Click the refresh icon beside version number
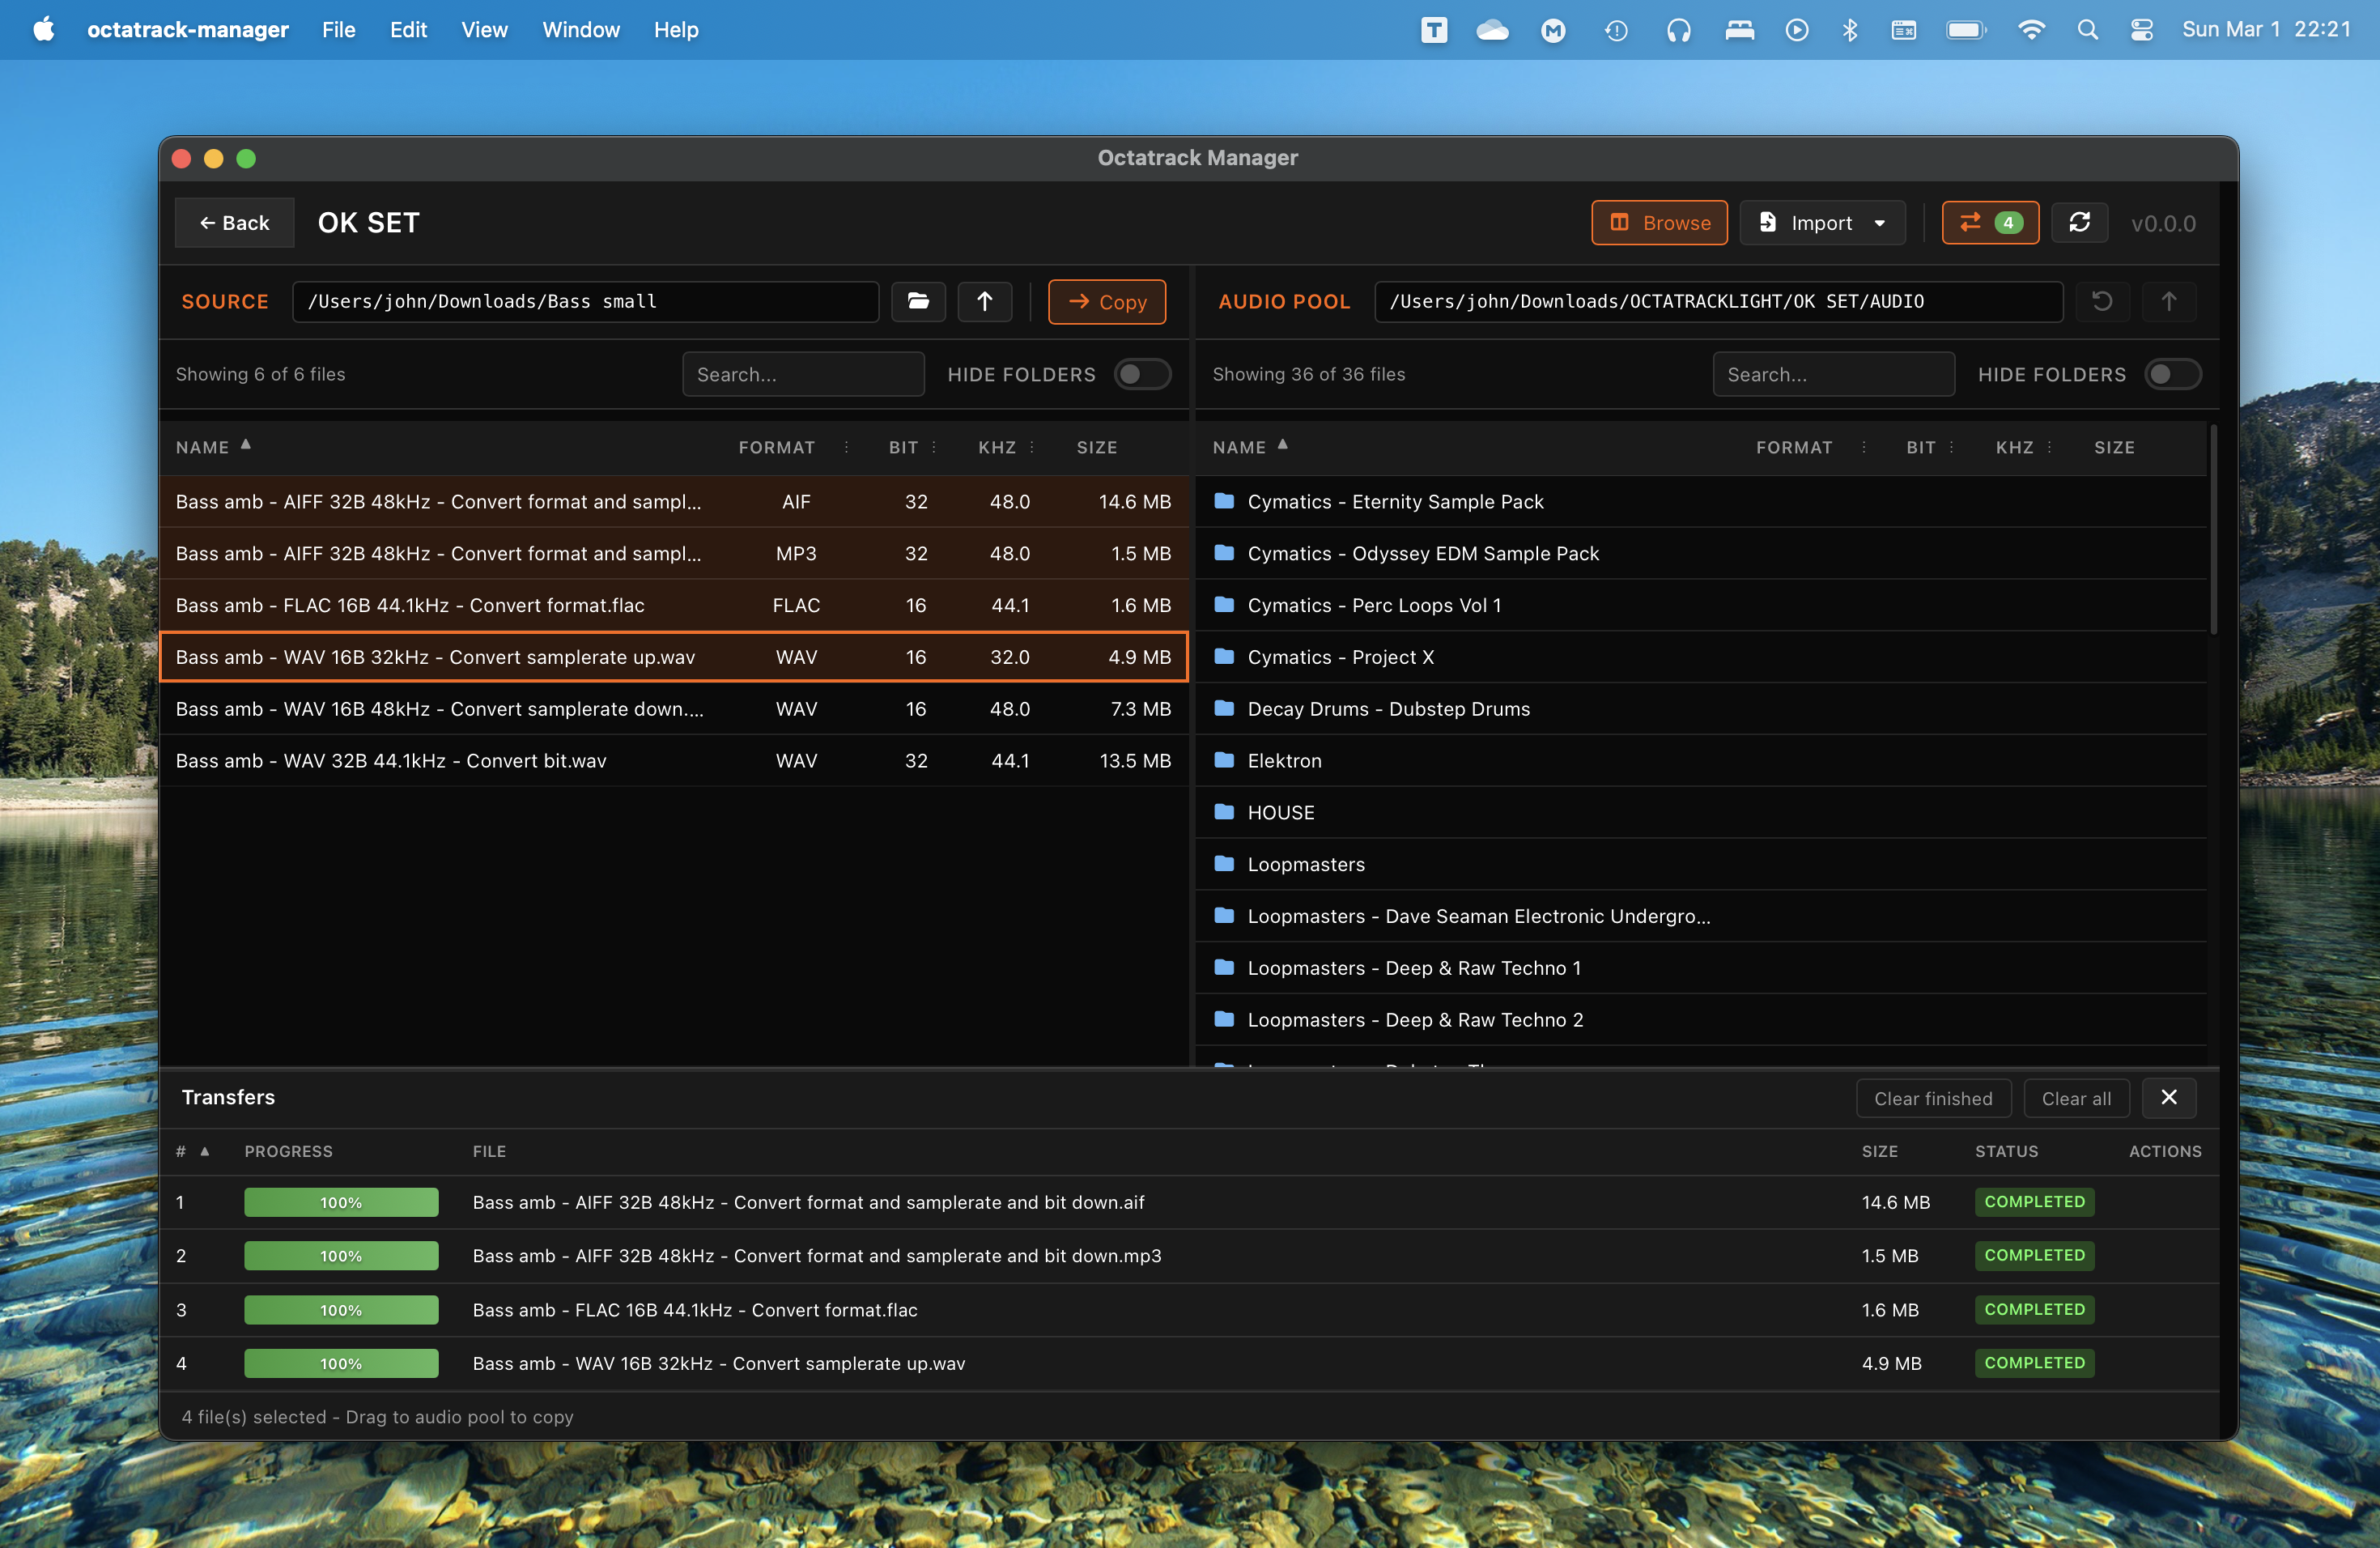 pyautogui.click(x=2079, y=222)
